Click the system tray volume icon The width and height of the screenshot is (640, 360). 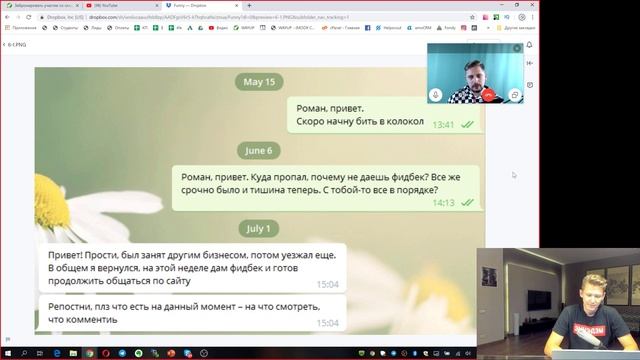point(468,353)
